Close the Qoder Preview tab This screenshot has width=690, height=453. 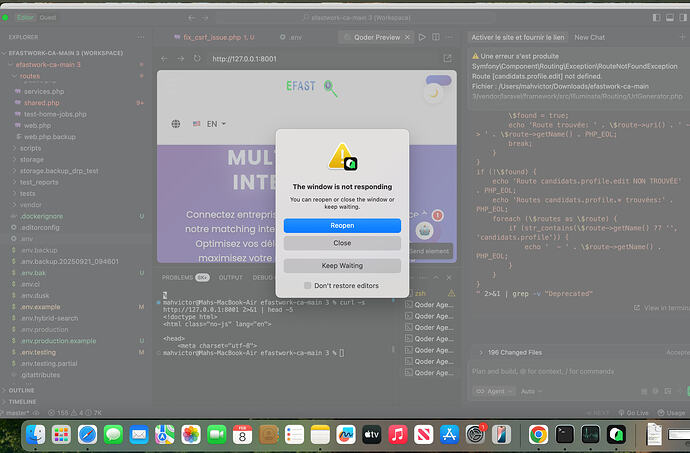tap(407, 37)
